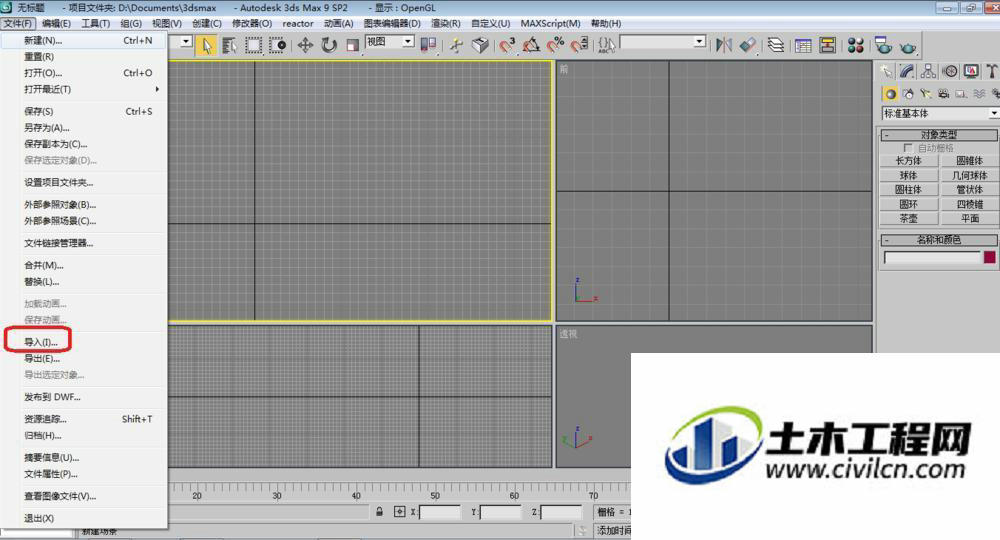This screenshot has height=540, width=1000.
Task: Click 平面 object button
Action: (969, 219)
